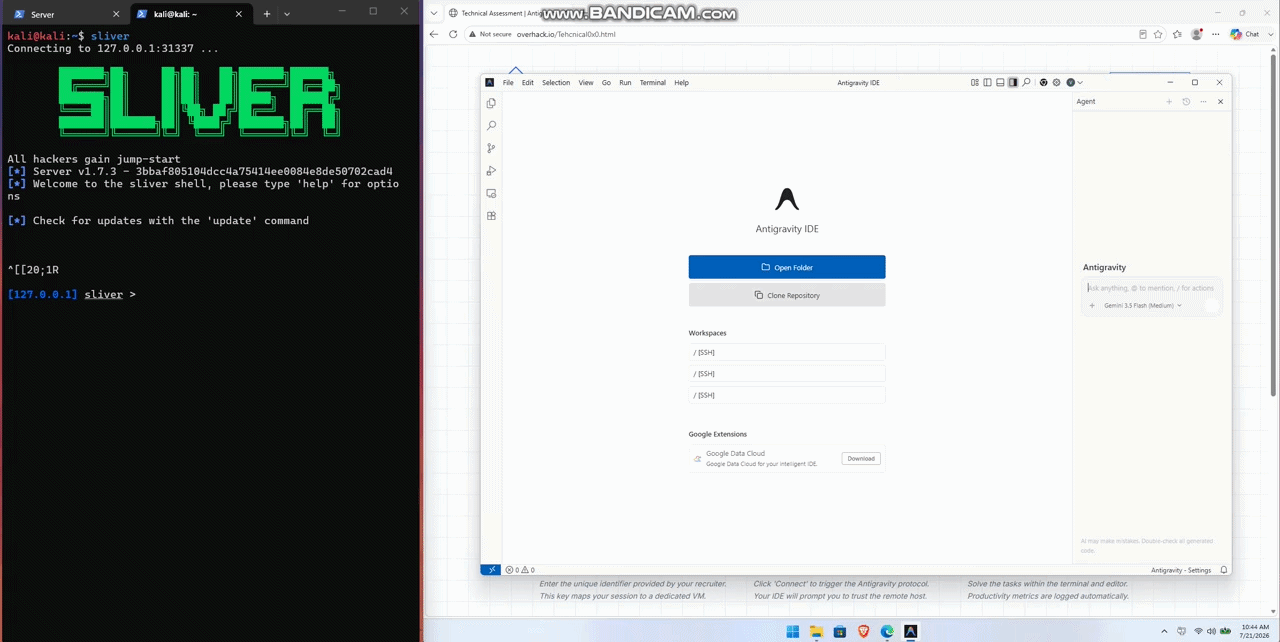The height and width of the screenshot is (642, 1280).
Task: Open the Run menu
Action: (x=625, y=83)
